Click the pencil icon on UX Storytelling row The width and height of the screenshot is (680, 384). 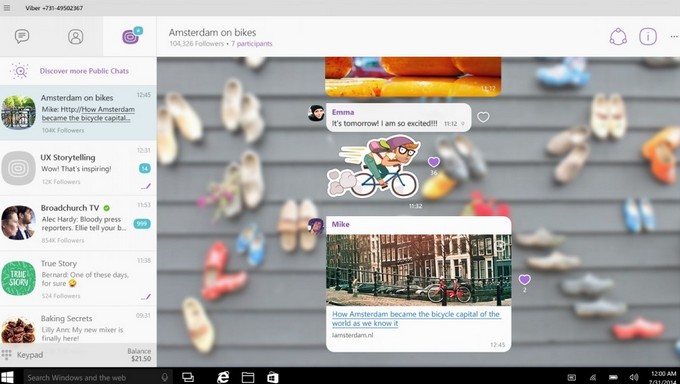click(146, 187)
